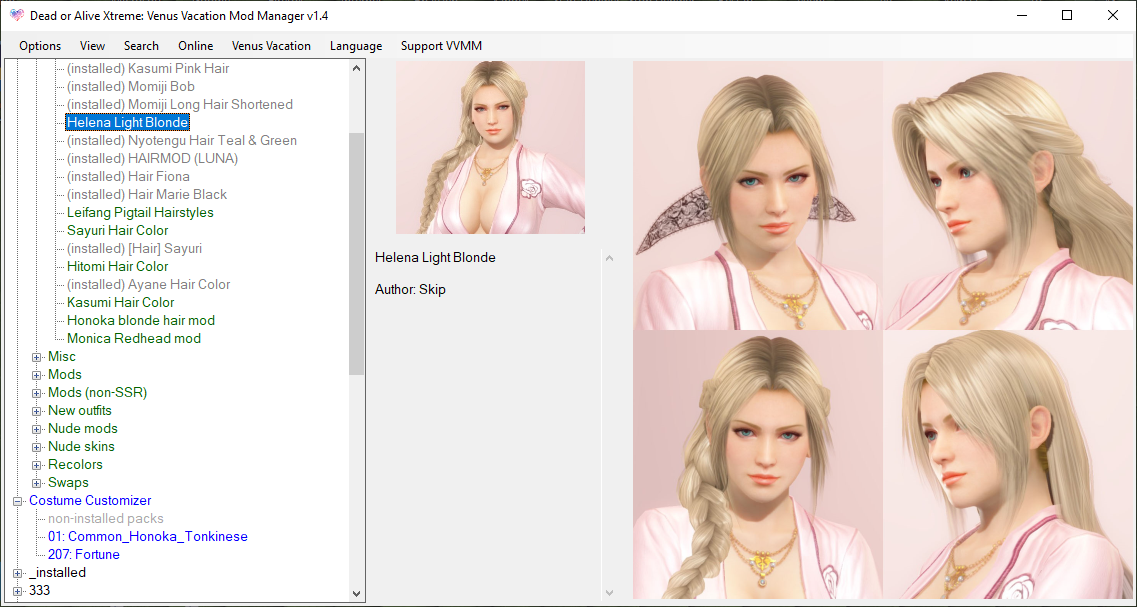Select the Helena Light Blonde mod
This screenshot has height=607, width=1137.
(x=128, y=123)
